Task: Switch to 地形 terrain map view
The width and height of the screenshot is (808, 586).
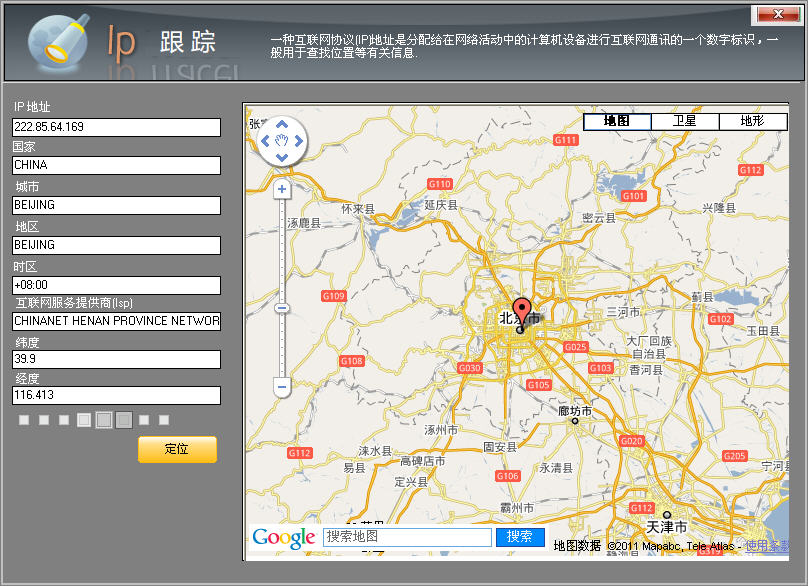Action: 753,121
